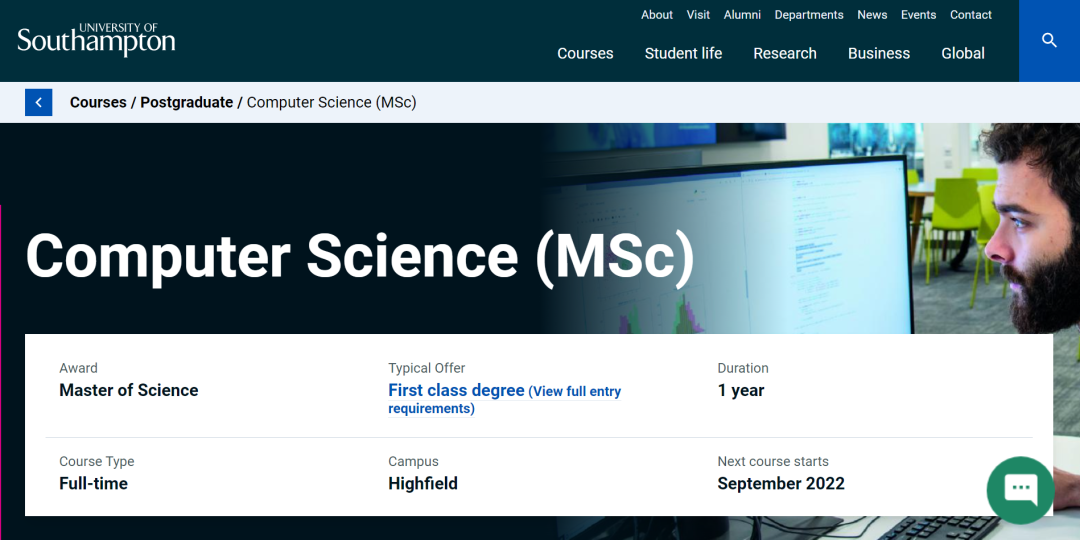
Task: Open the Student life menu
Action: pos(683,54)
